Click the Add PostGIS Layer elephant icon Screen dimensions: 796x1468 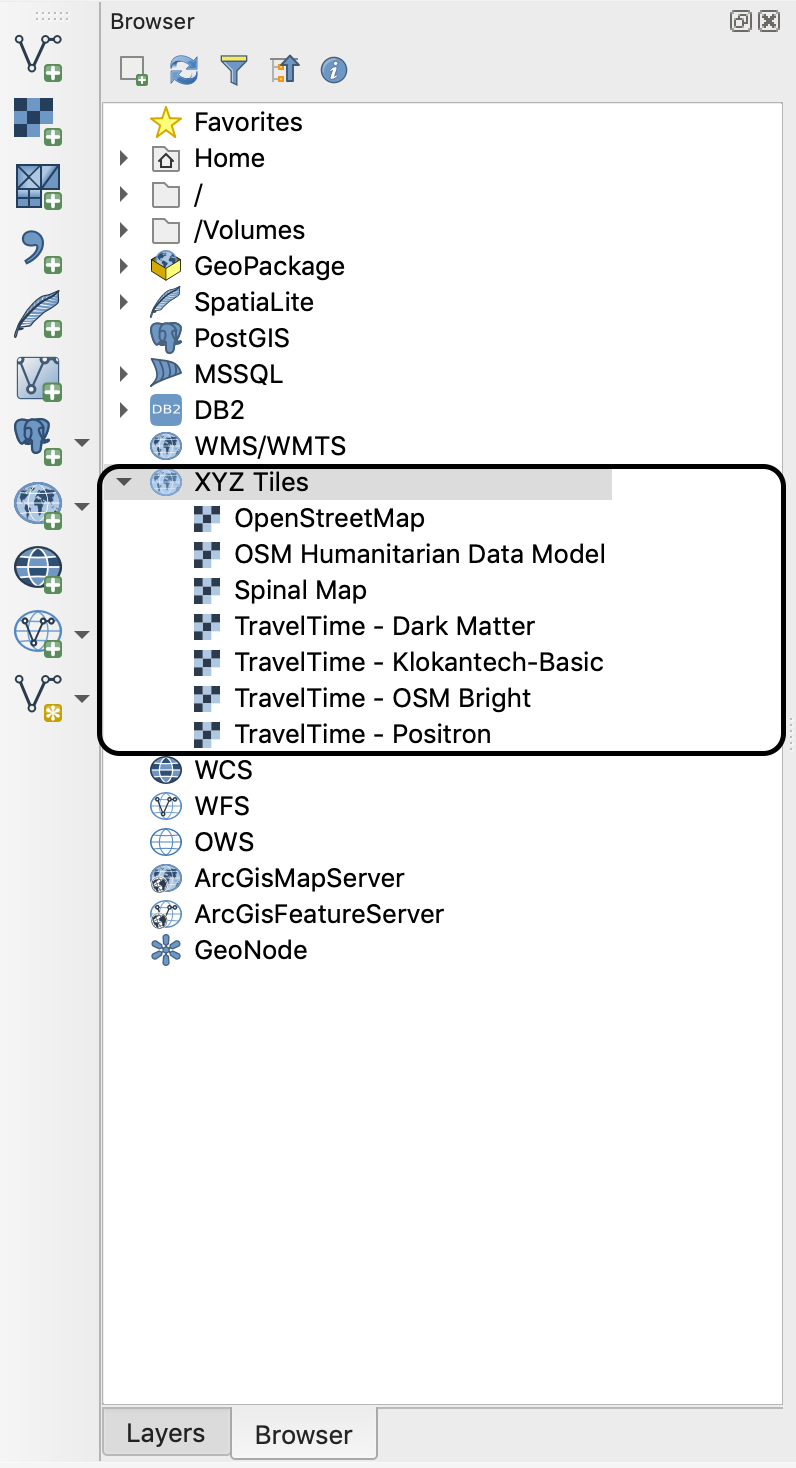tap(39, 442)
